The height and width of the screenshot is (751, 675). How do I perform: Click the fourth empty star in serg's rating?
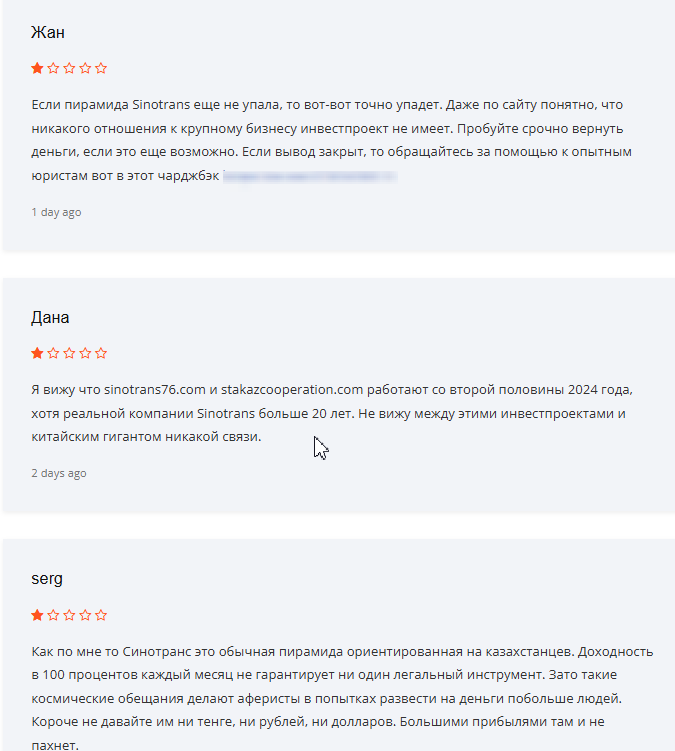85,615
